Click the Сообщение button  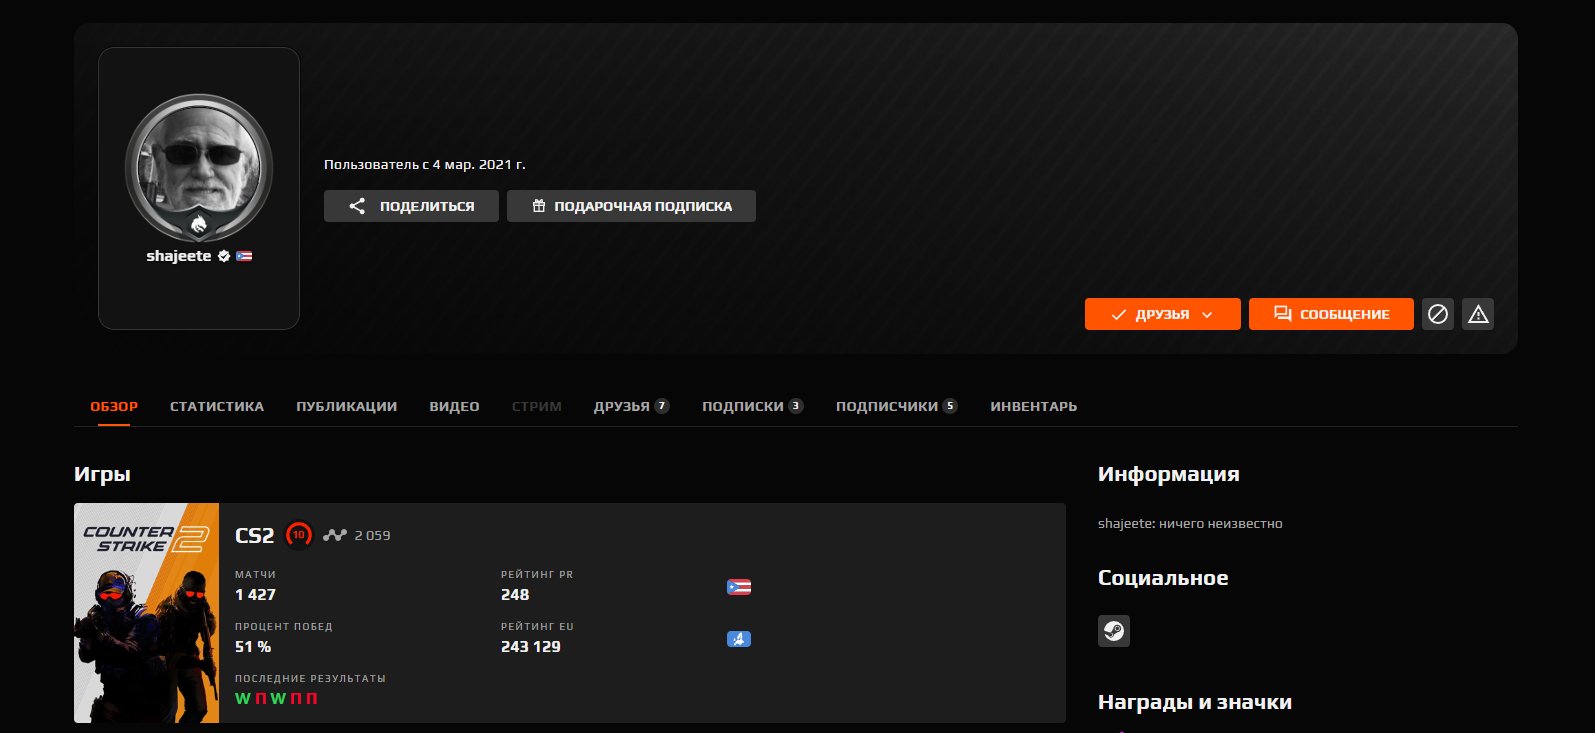pos(1331,314)
